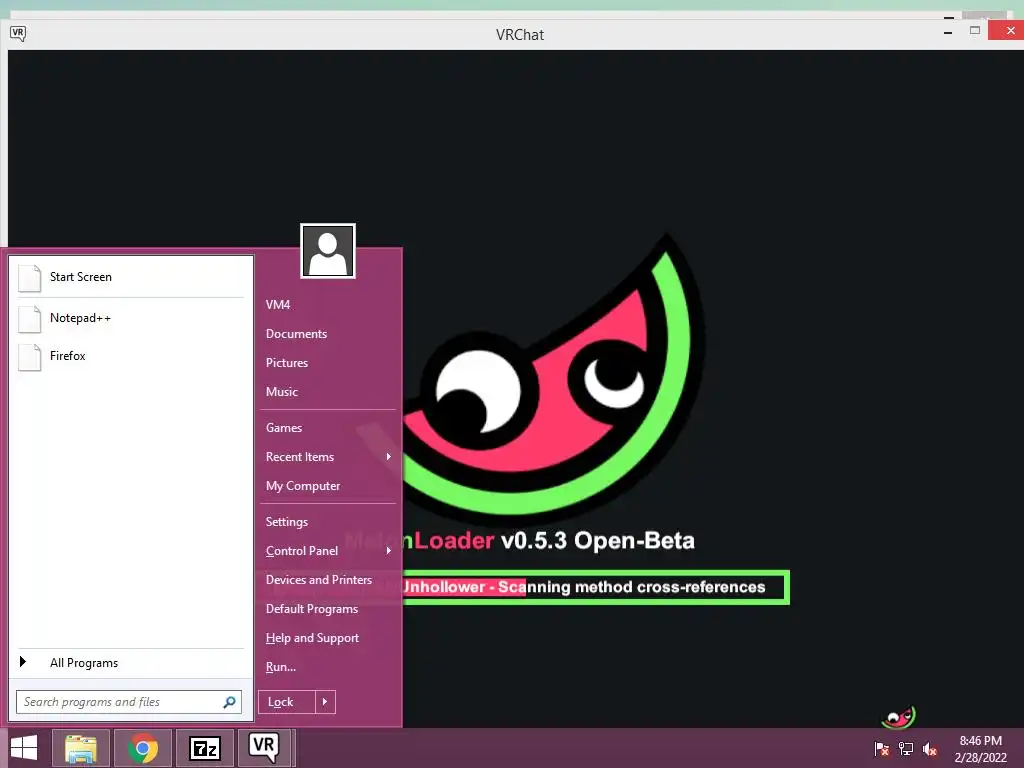Click the Recent Items label
The image size is (1024, 768).
tap(300, 457)
